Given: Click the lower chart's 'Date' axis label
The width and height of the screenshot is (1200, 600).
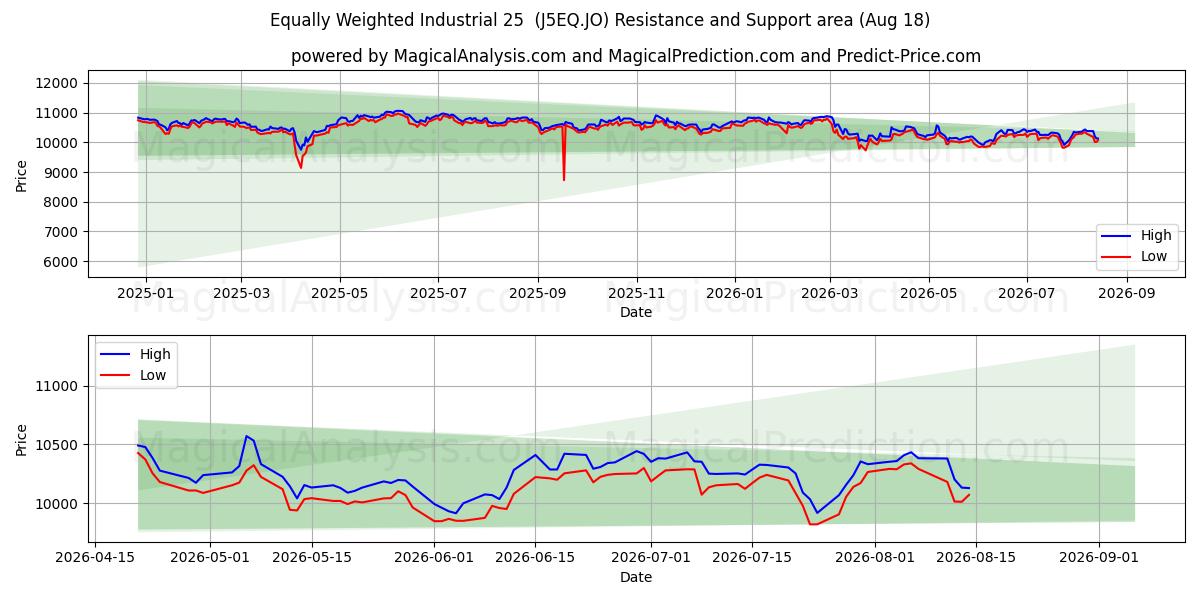Looking at the screenshot, I should click(636, 577).
